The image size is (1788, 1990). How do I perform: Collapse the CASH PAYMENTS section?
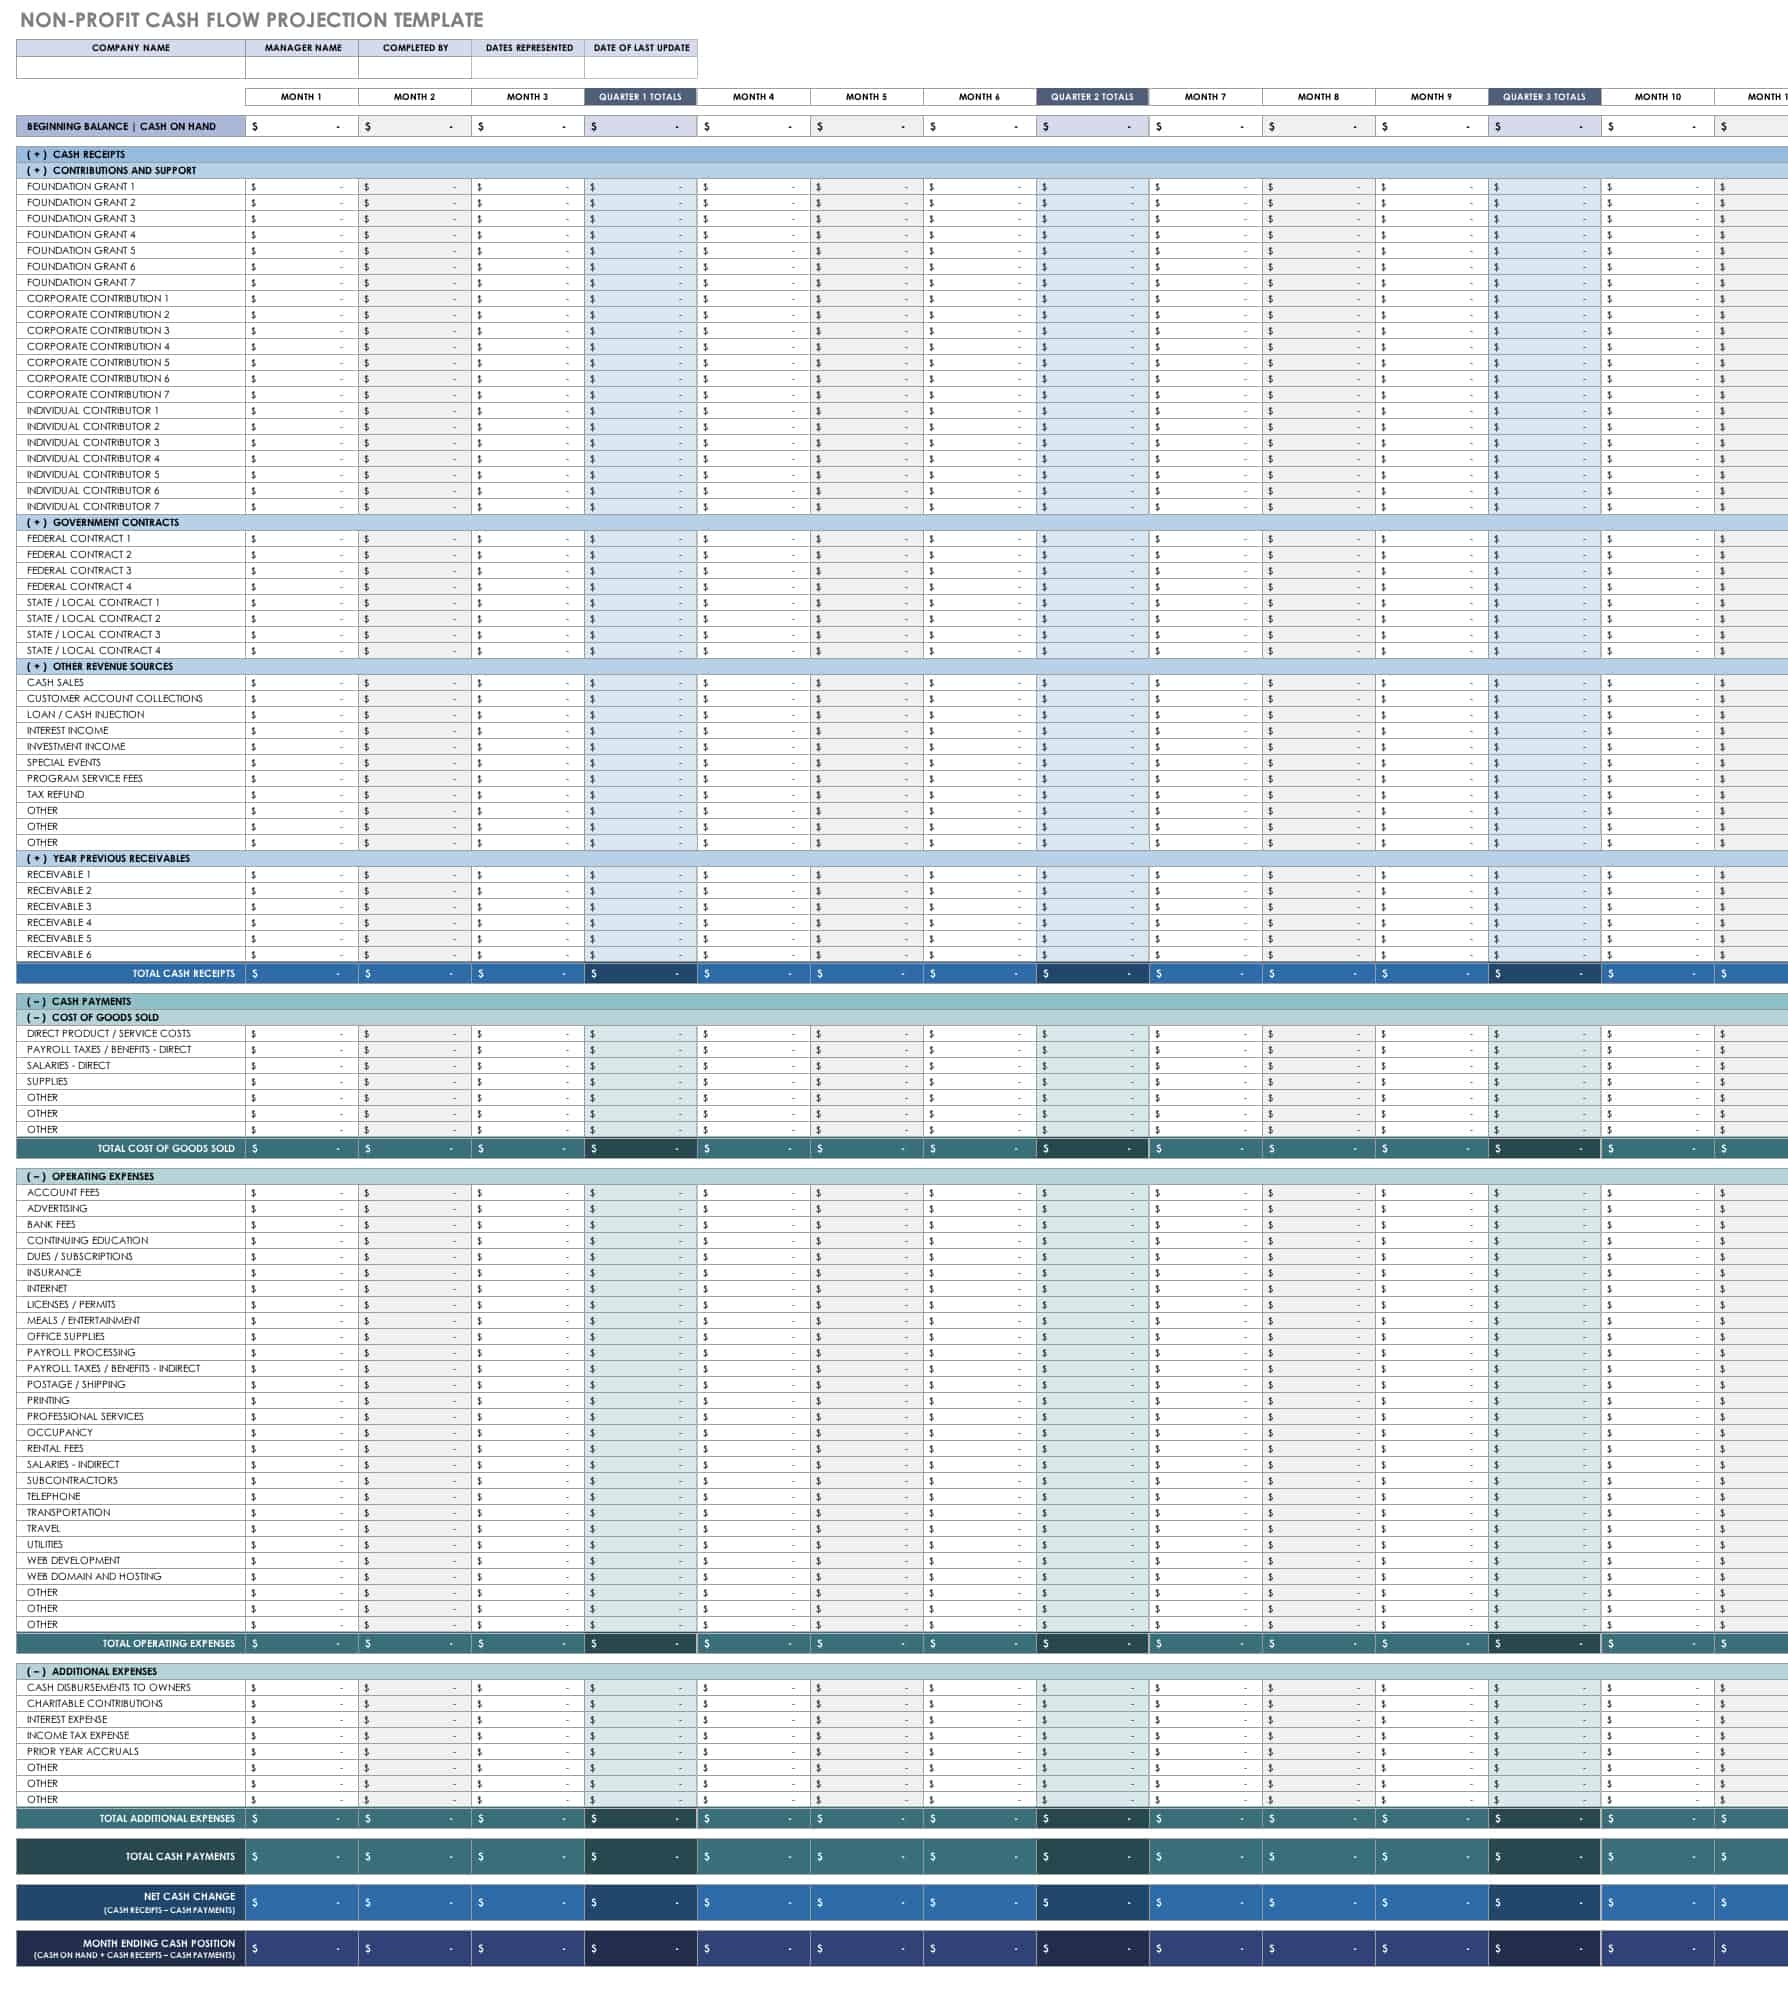(x=38, y=1000)
